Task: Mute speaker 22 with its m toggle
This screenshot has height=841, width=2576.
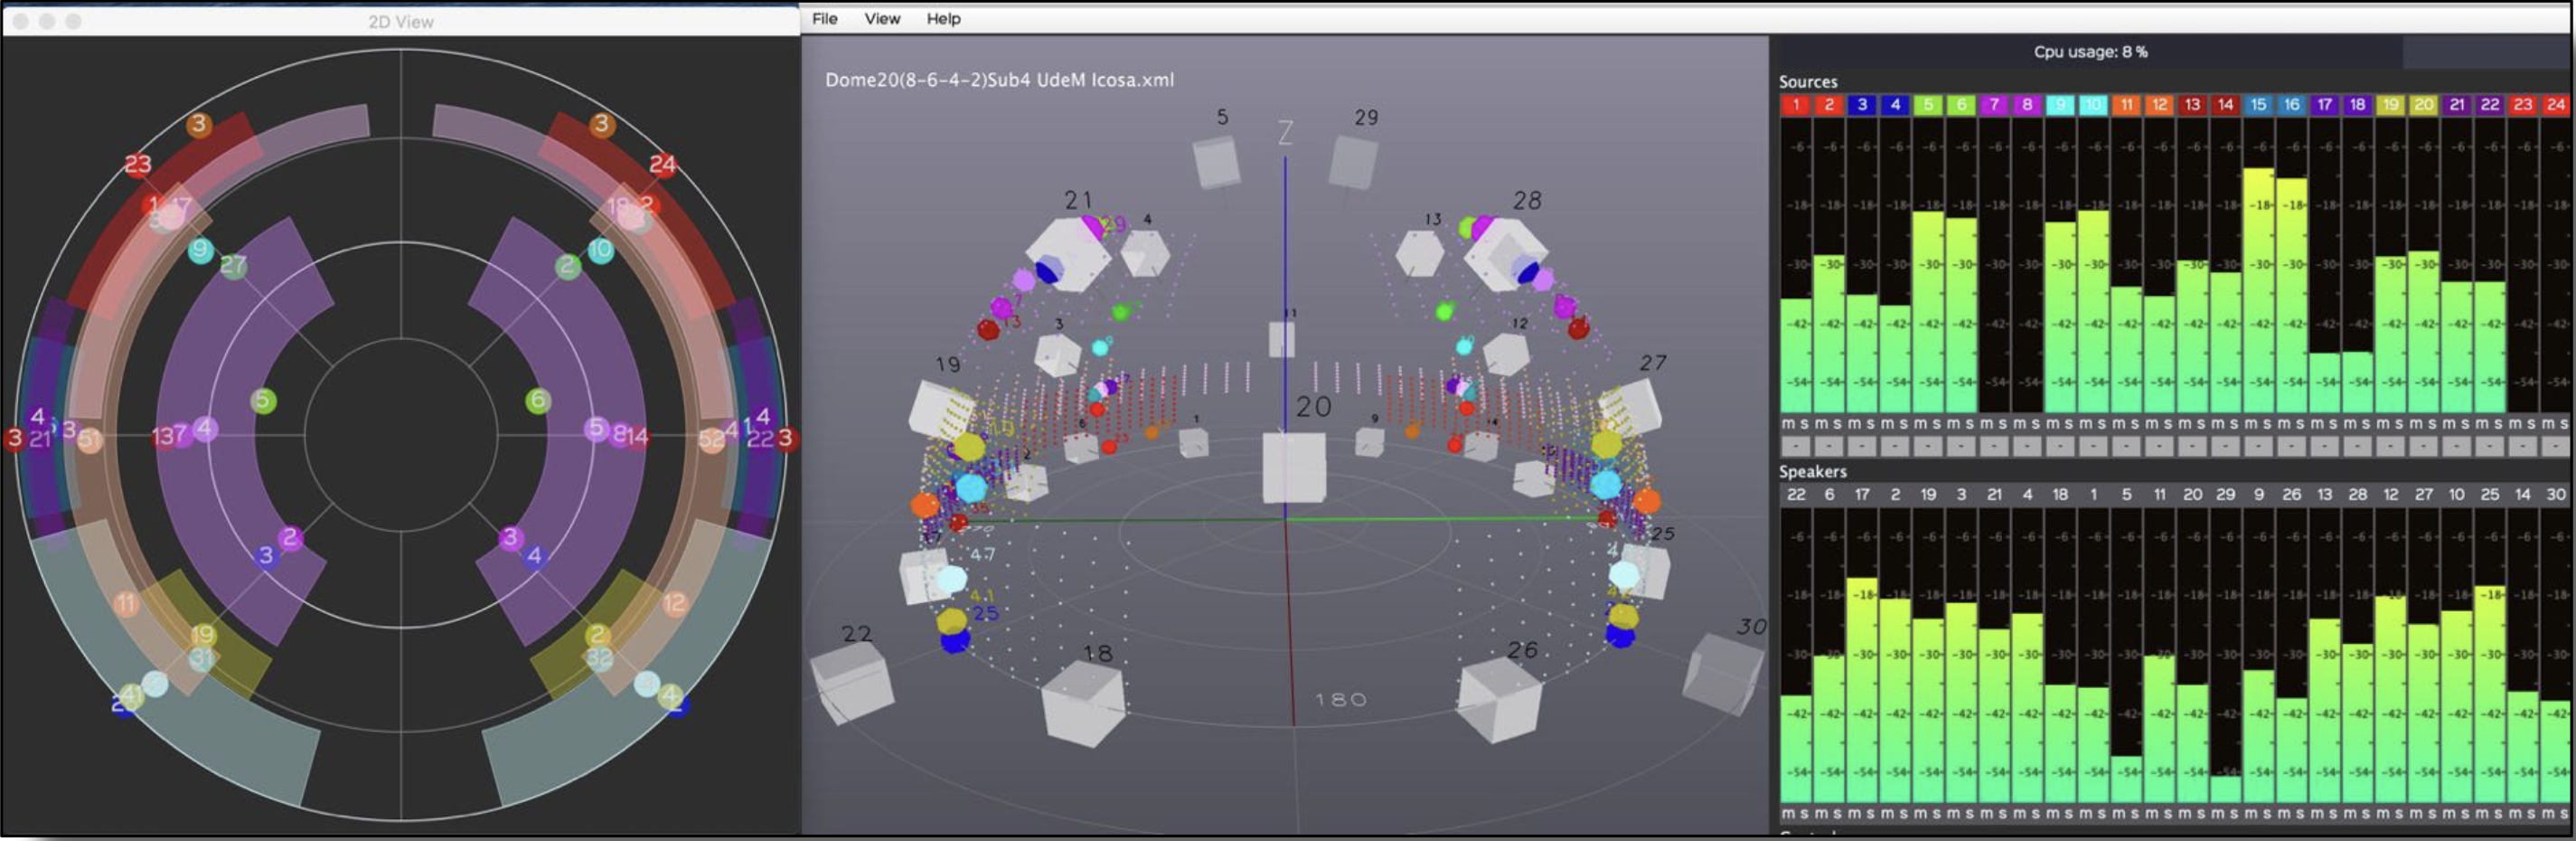Action: (1787, 813)
